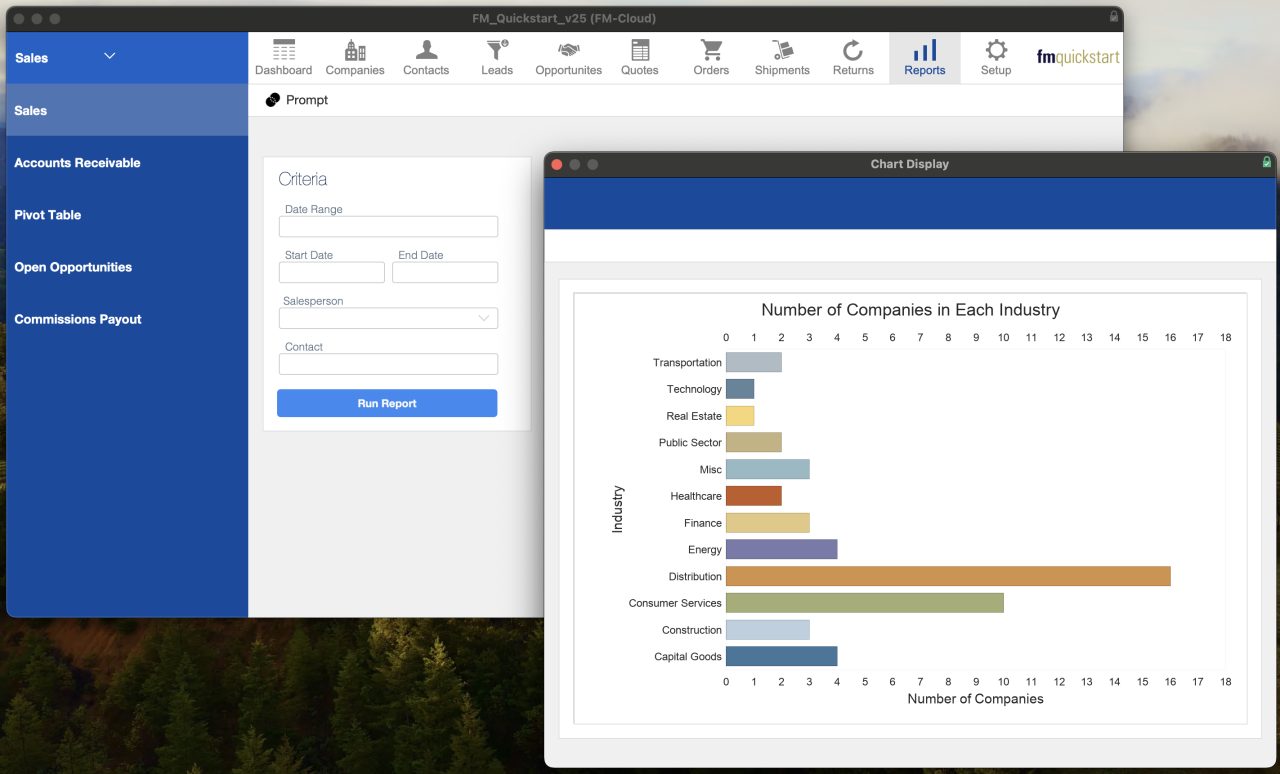The height and width of the screenshot is (774, 1280).
Task: Open the Companies building icon
Action: 355,50
